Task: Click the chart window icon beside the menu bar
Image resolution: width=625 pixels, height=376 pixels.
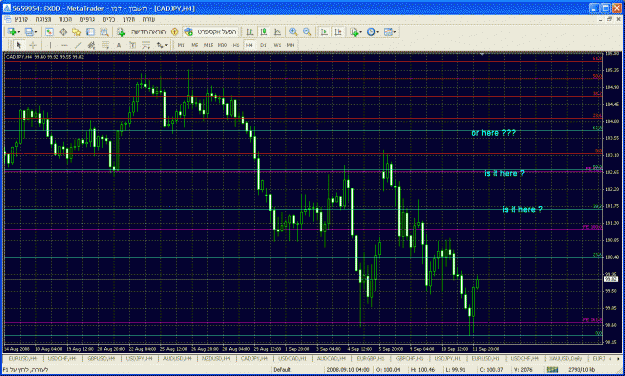Action: (x=7, y=19)
